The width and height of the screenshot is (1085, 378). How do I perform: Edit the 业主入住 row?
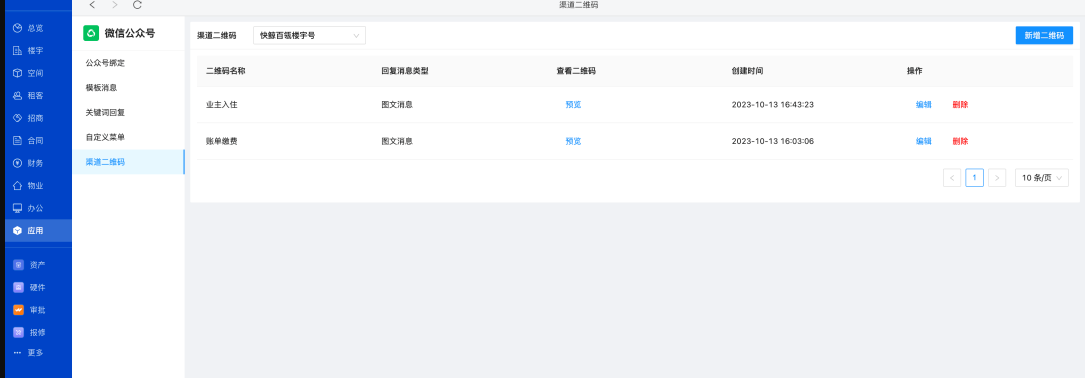coord(924,105)
